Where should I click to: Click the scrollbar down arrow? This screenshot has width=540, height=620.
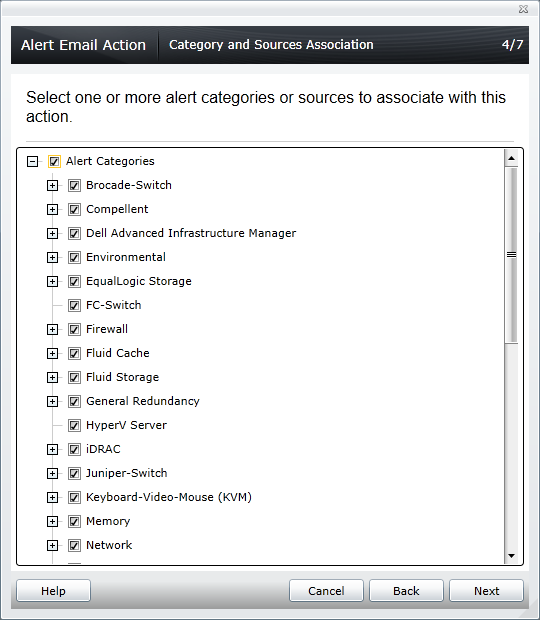pos(511,556)
